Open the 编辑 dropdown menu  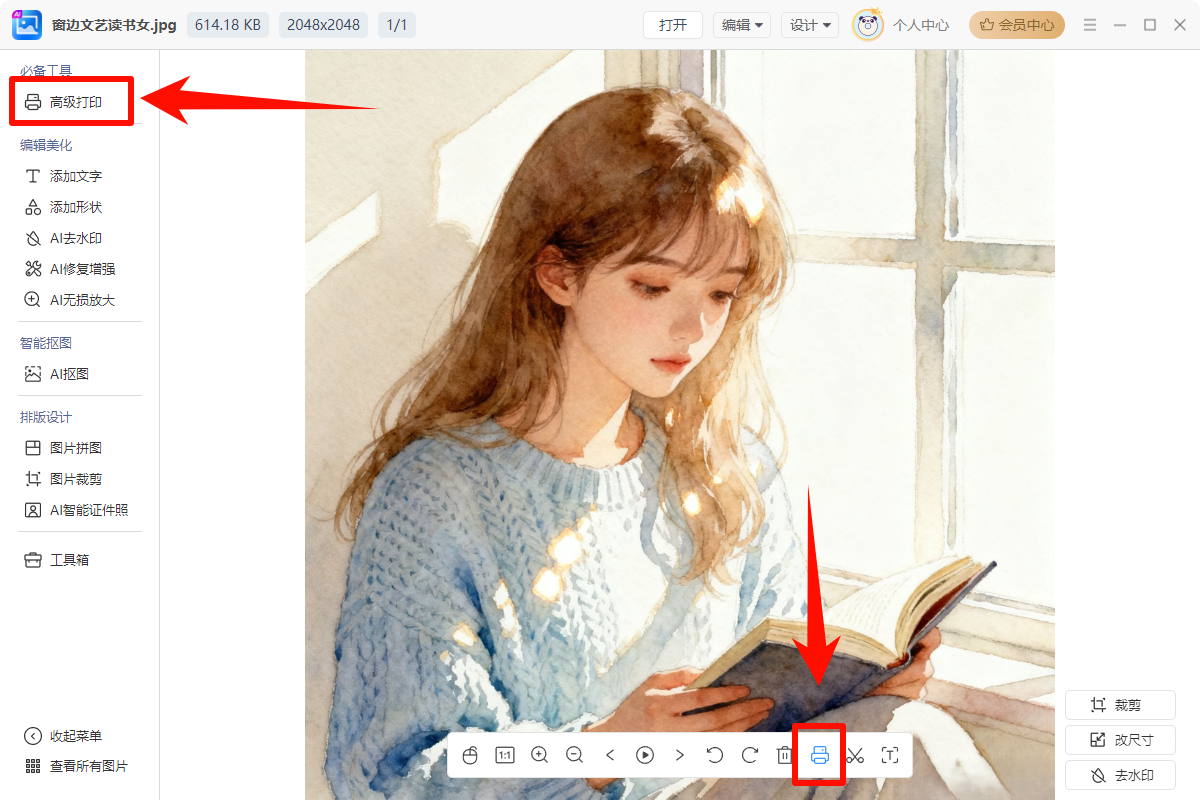[x=742, y=25]
